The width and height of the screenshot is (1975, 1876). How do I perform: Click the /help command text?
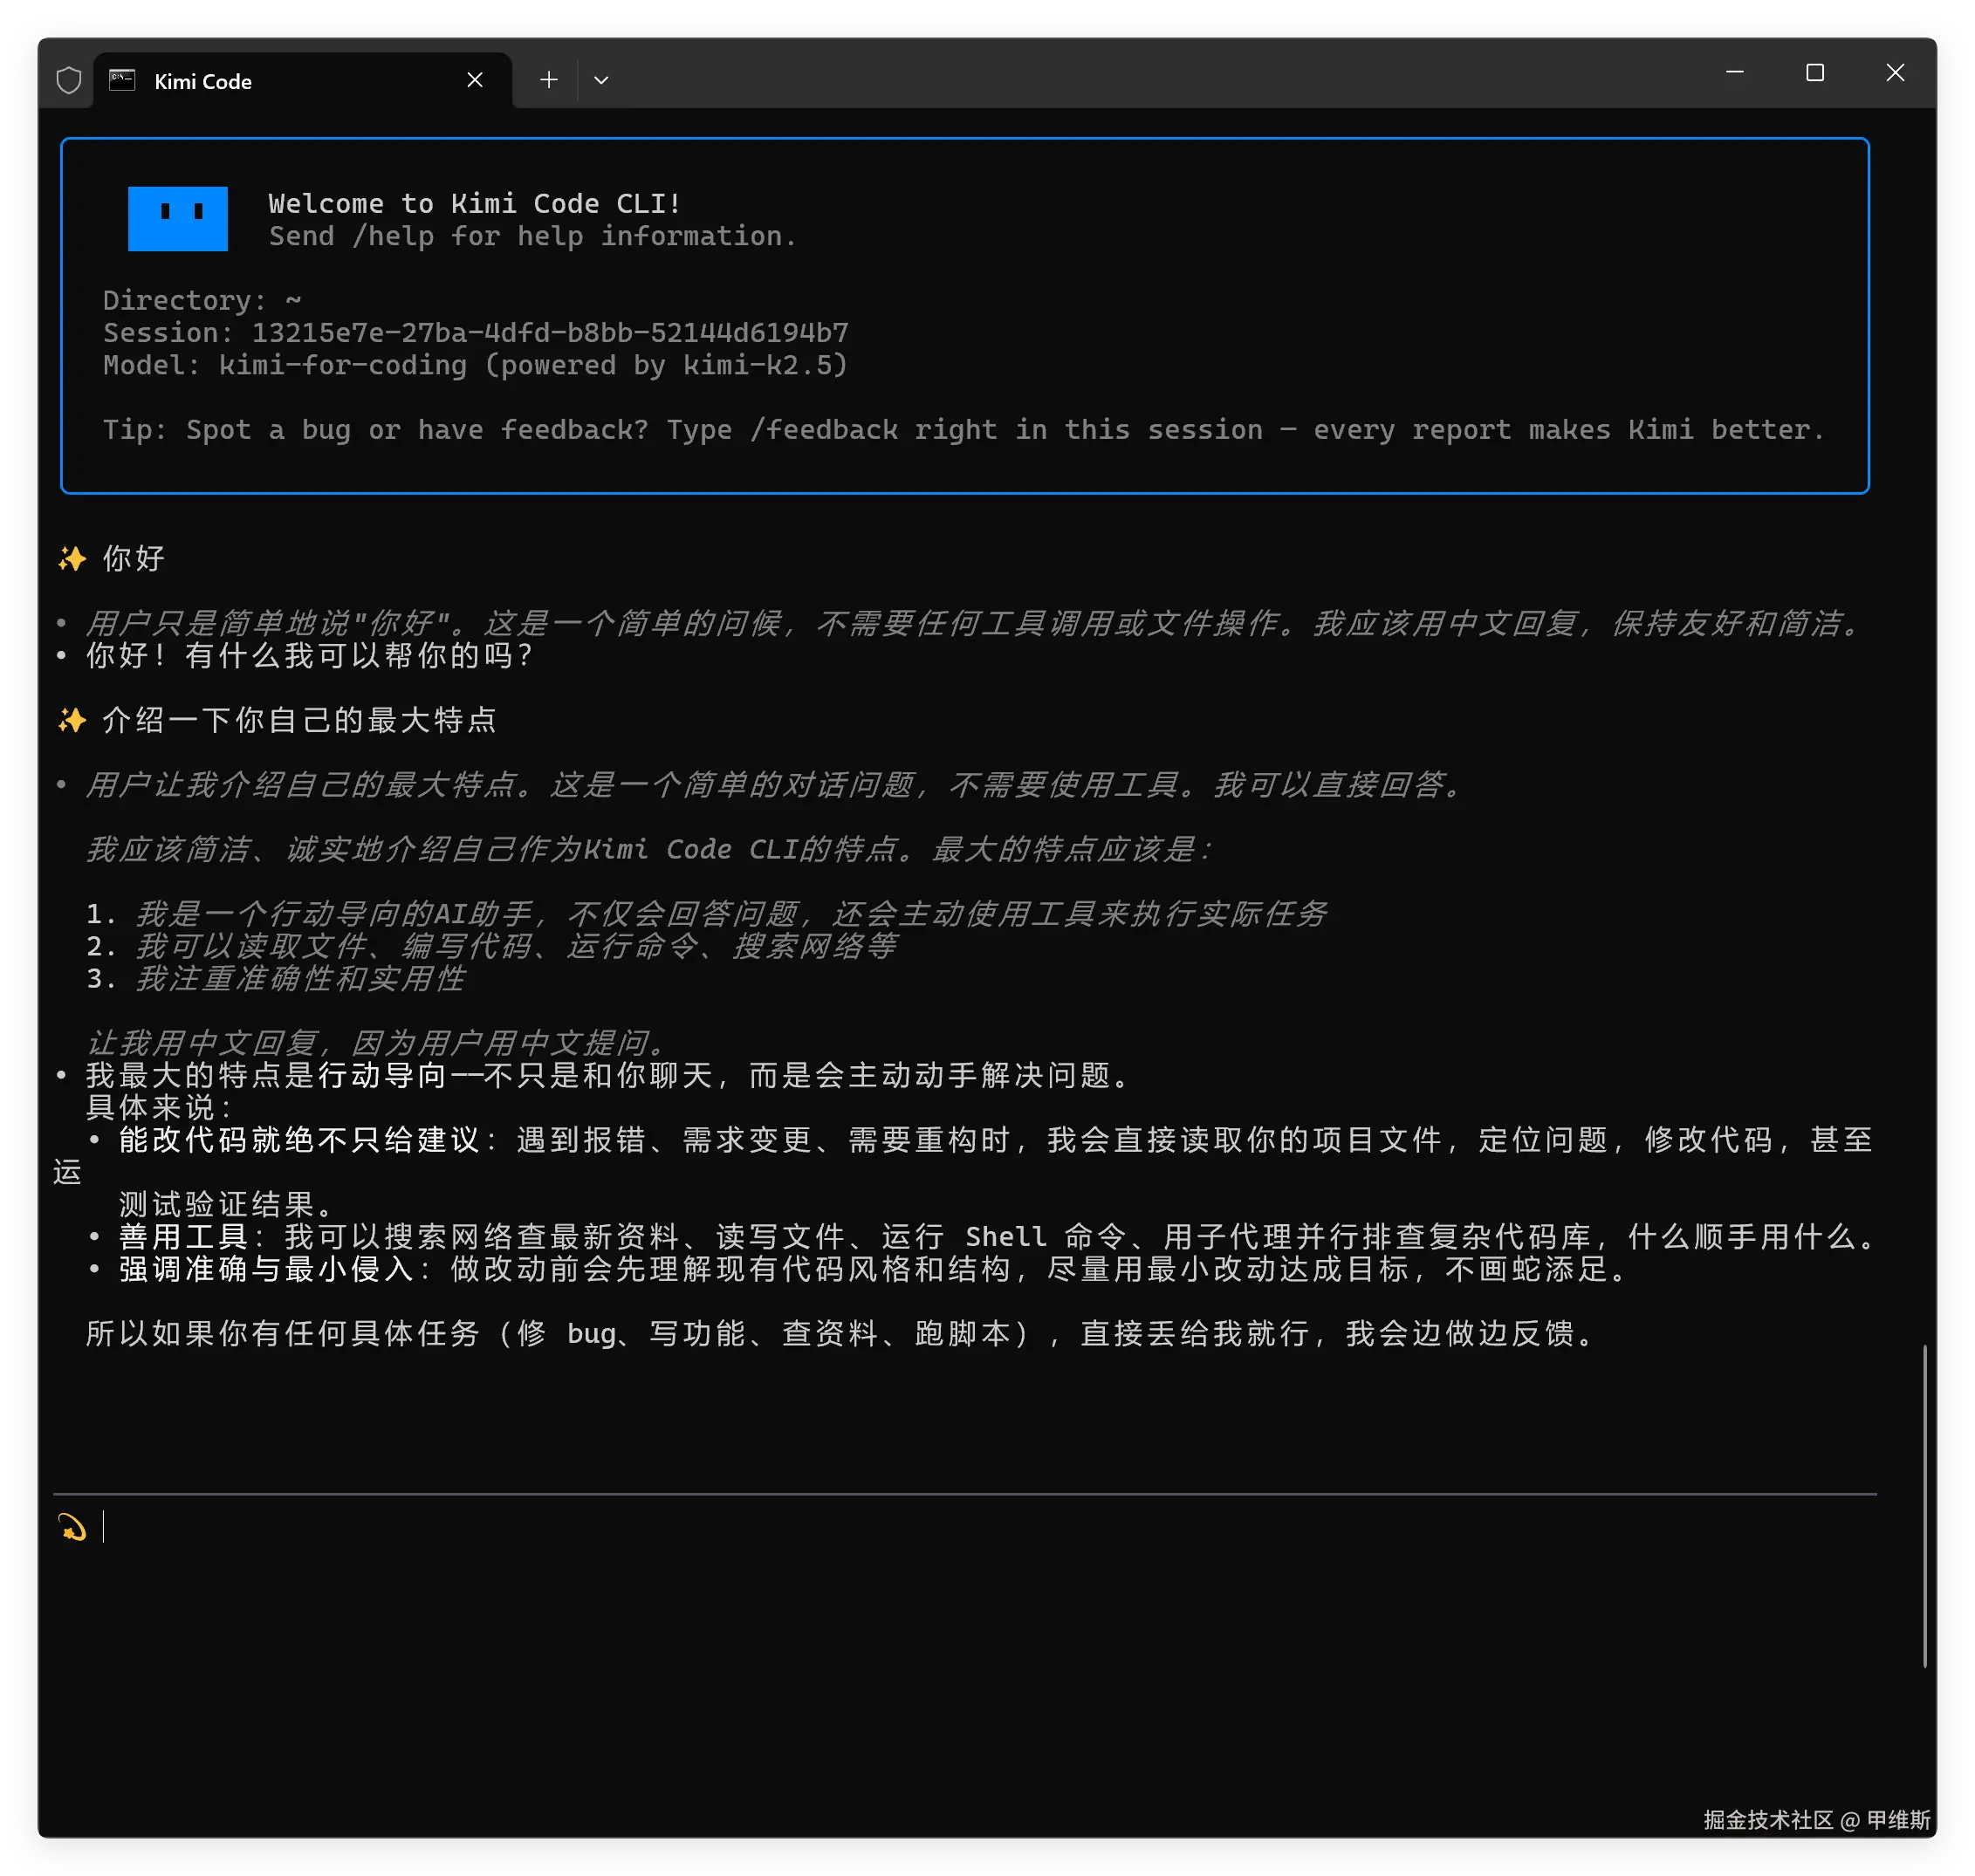coord(393,237)
